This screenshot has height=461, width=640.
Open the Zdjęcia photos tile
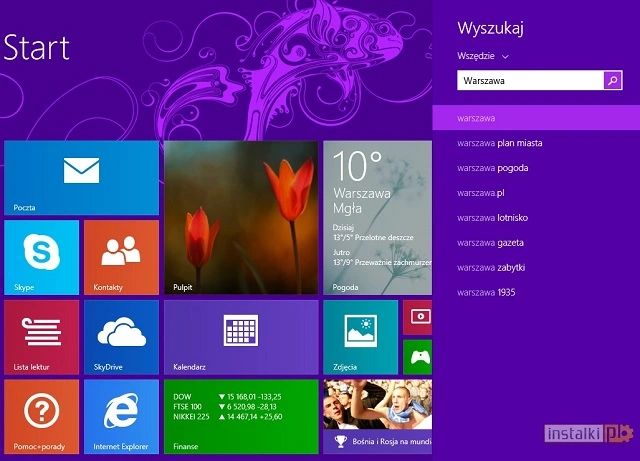[x=360, y=337]
